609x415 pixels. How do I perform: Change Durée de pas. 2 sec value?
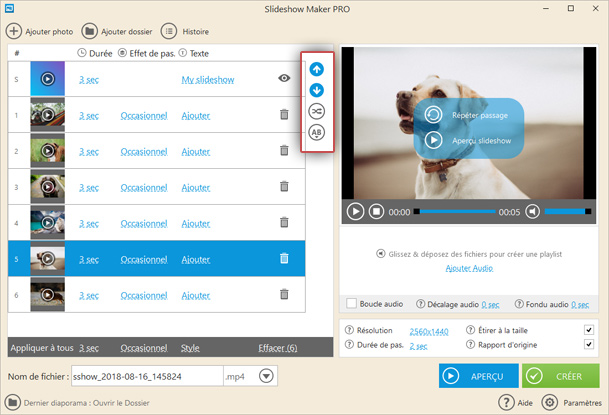[418, 346]
